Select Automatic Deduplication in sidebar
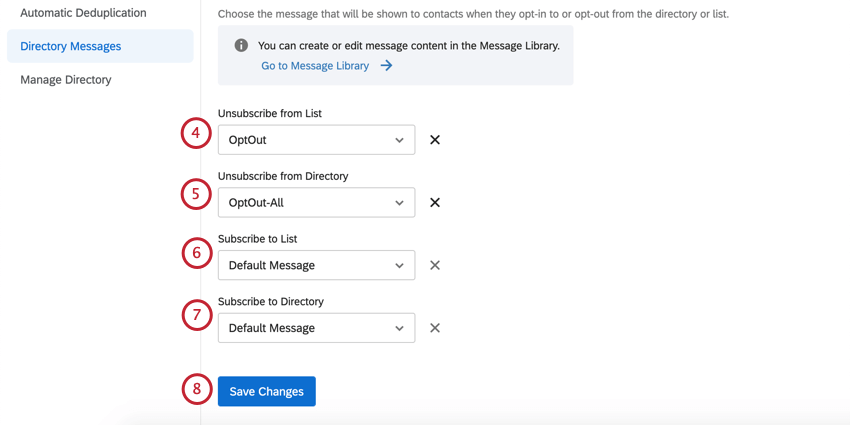 point(83,13)
